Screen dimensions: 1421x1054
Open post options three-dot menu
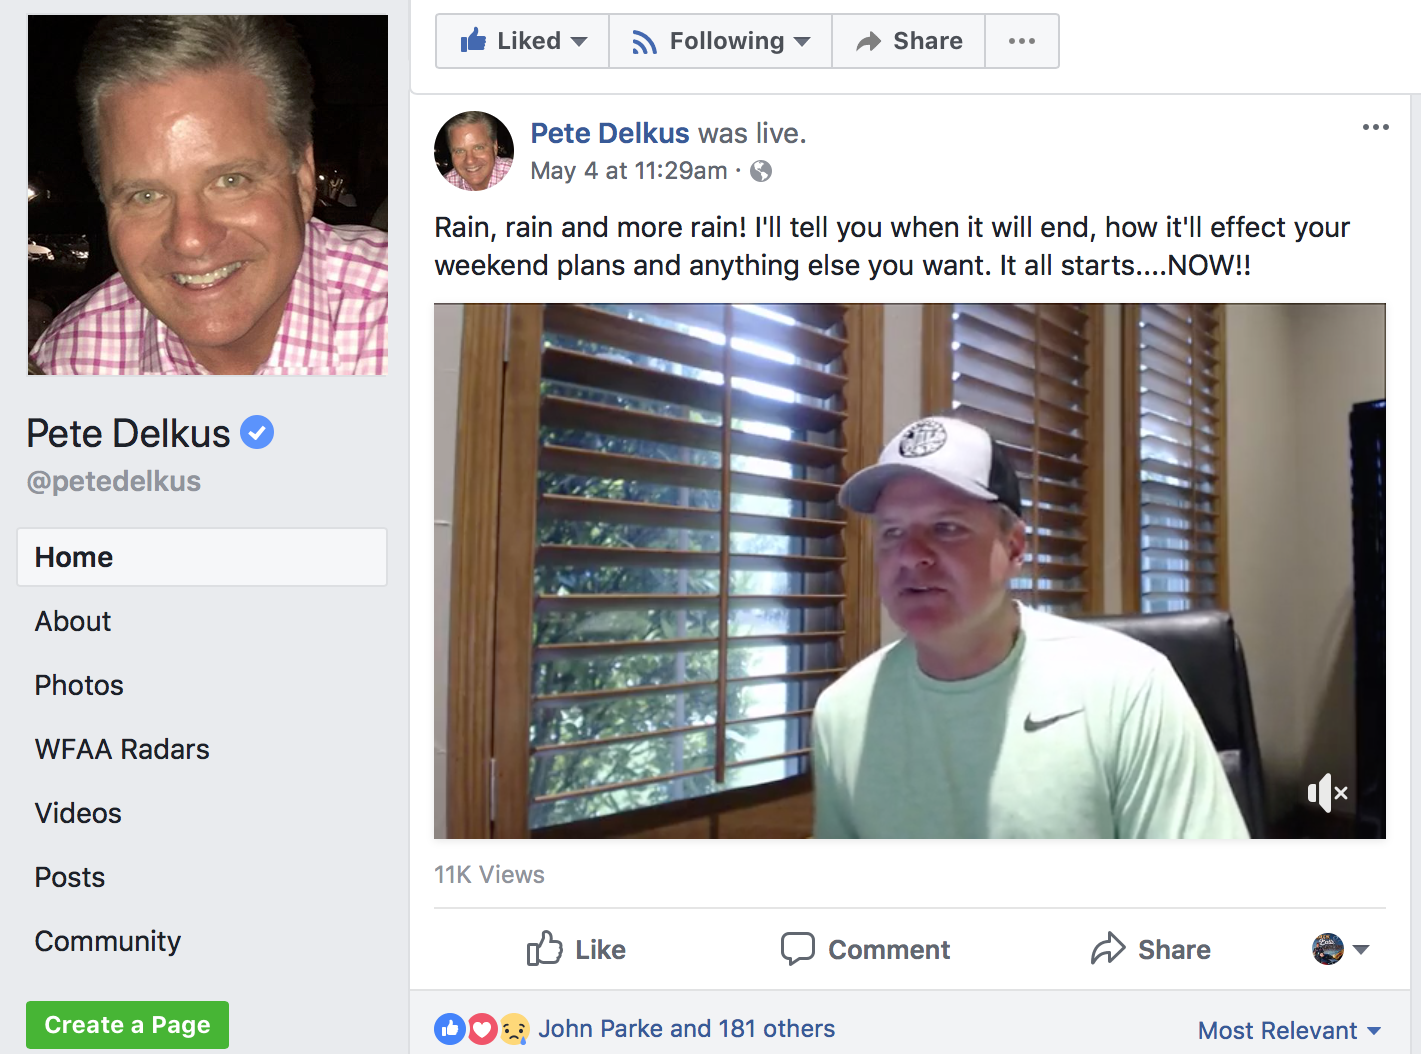1375,127
